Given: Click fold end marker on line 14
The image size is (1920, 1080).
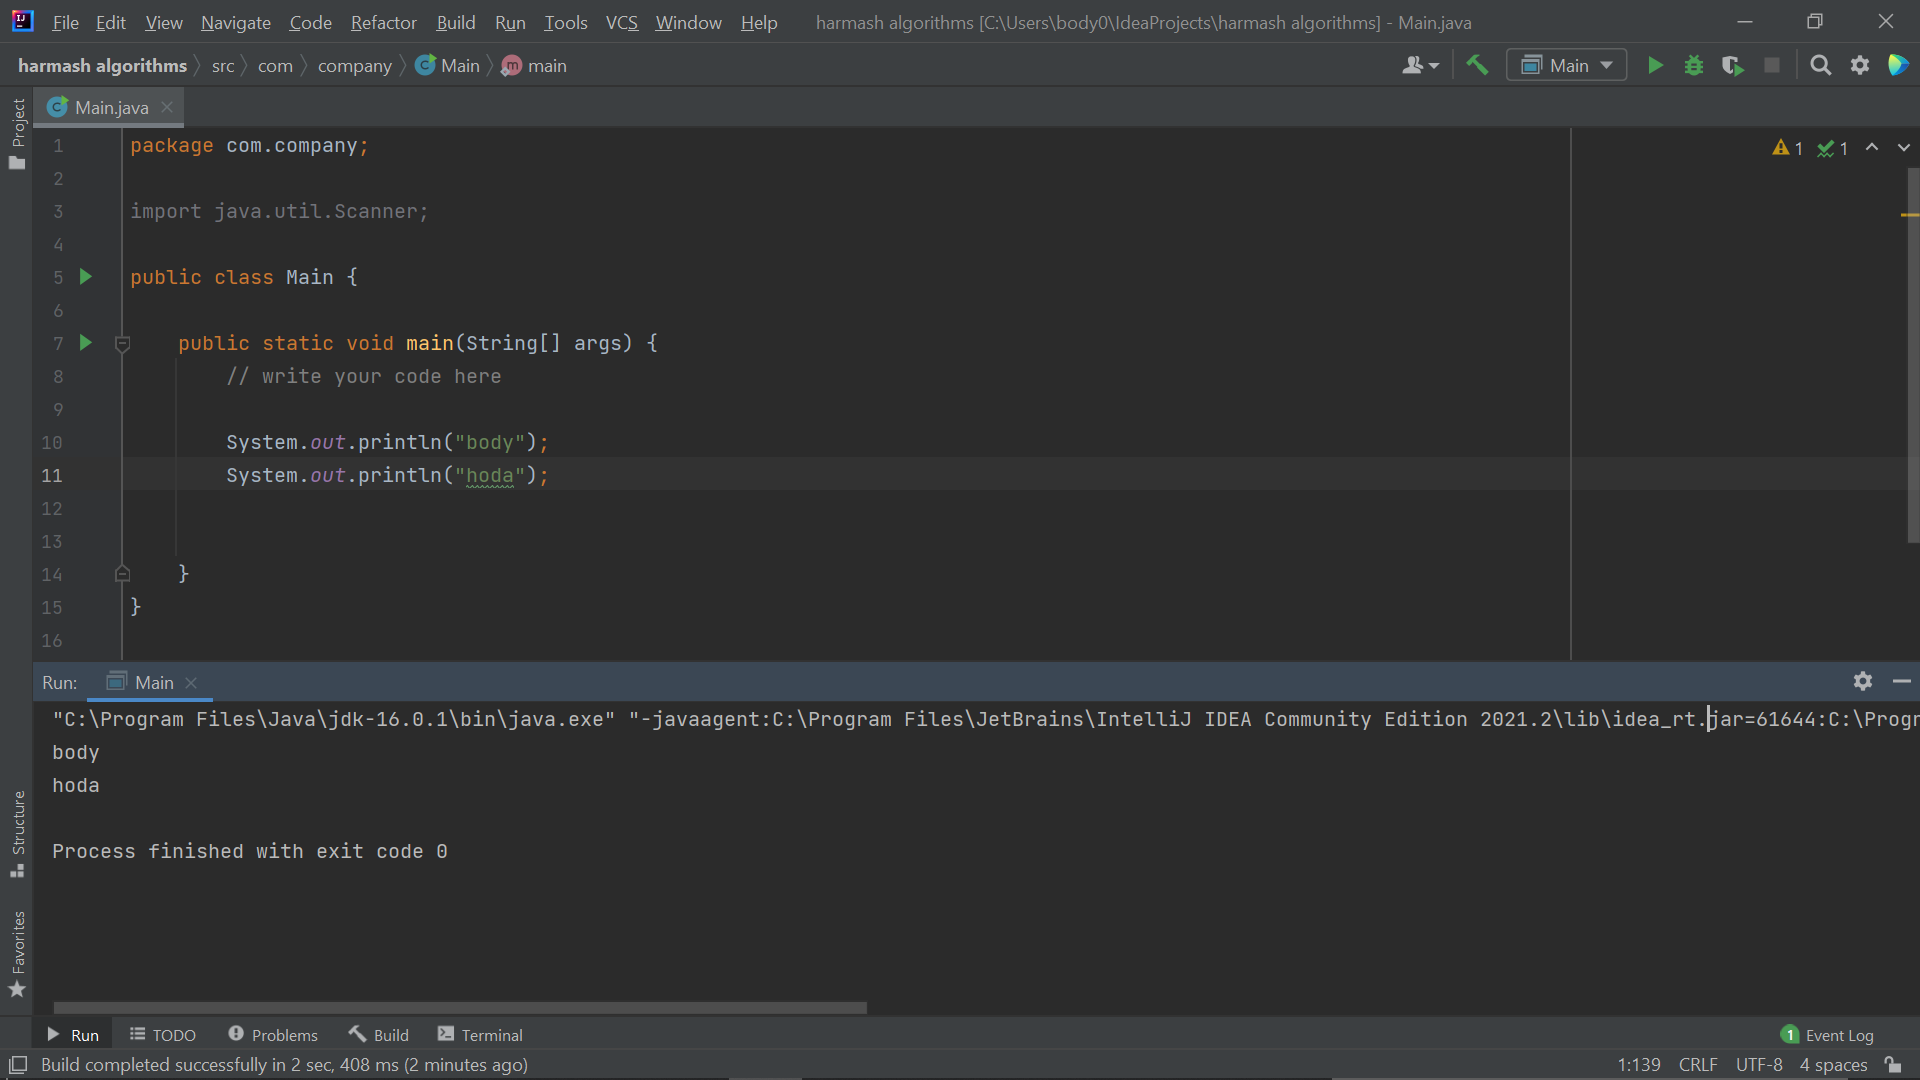Looking at the screenshot, I should coord(123,574).
